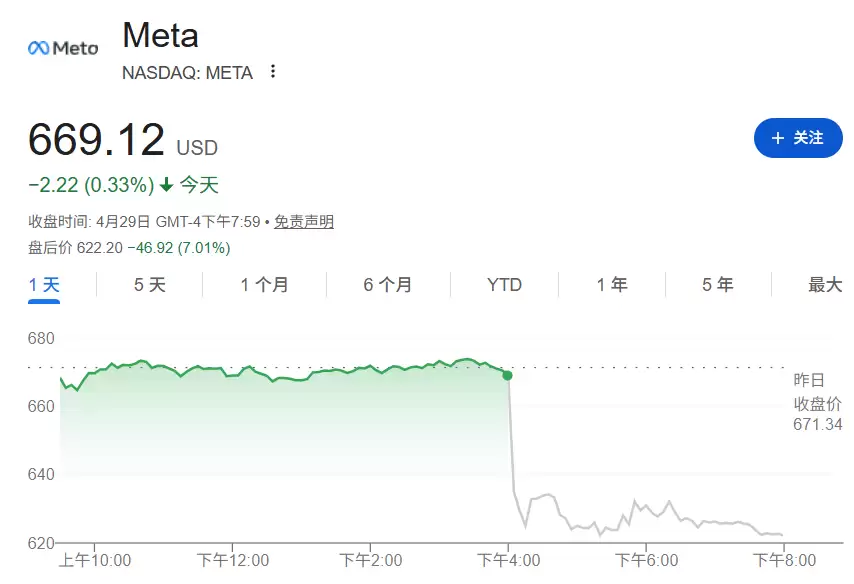
Task: Click the Meta logo icon
Action: pos(62,48)
